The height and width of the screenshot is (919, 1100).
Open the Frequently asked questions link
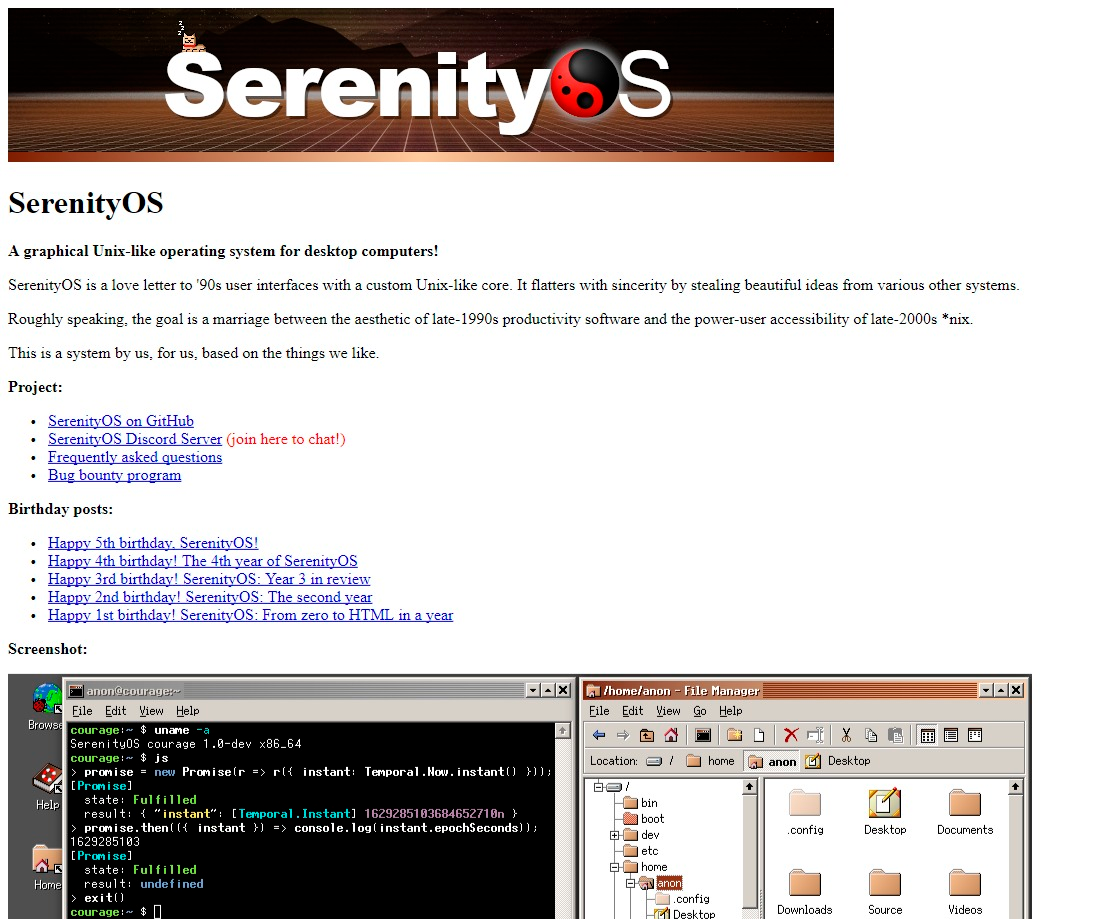tap(135, 457)
